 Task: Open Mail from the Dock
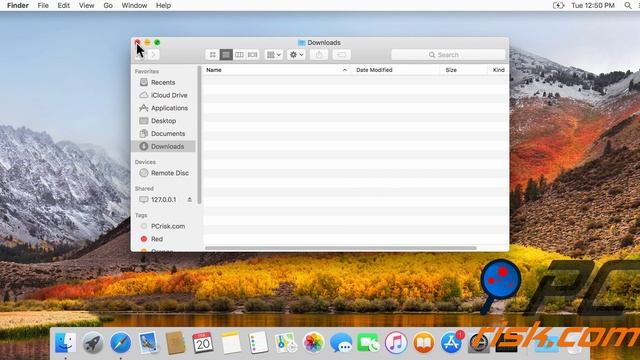click(148, 342)
